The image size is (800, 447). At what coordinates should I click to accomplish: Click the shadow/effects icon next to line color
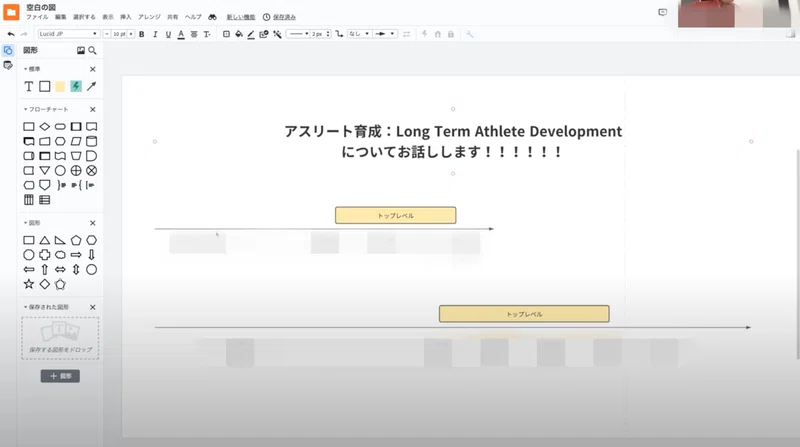[x=264, y=34]
